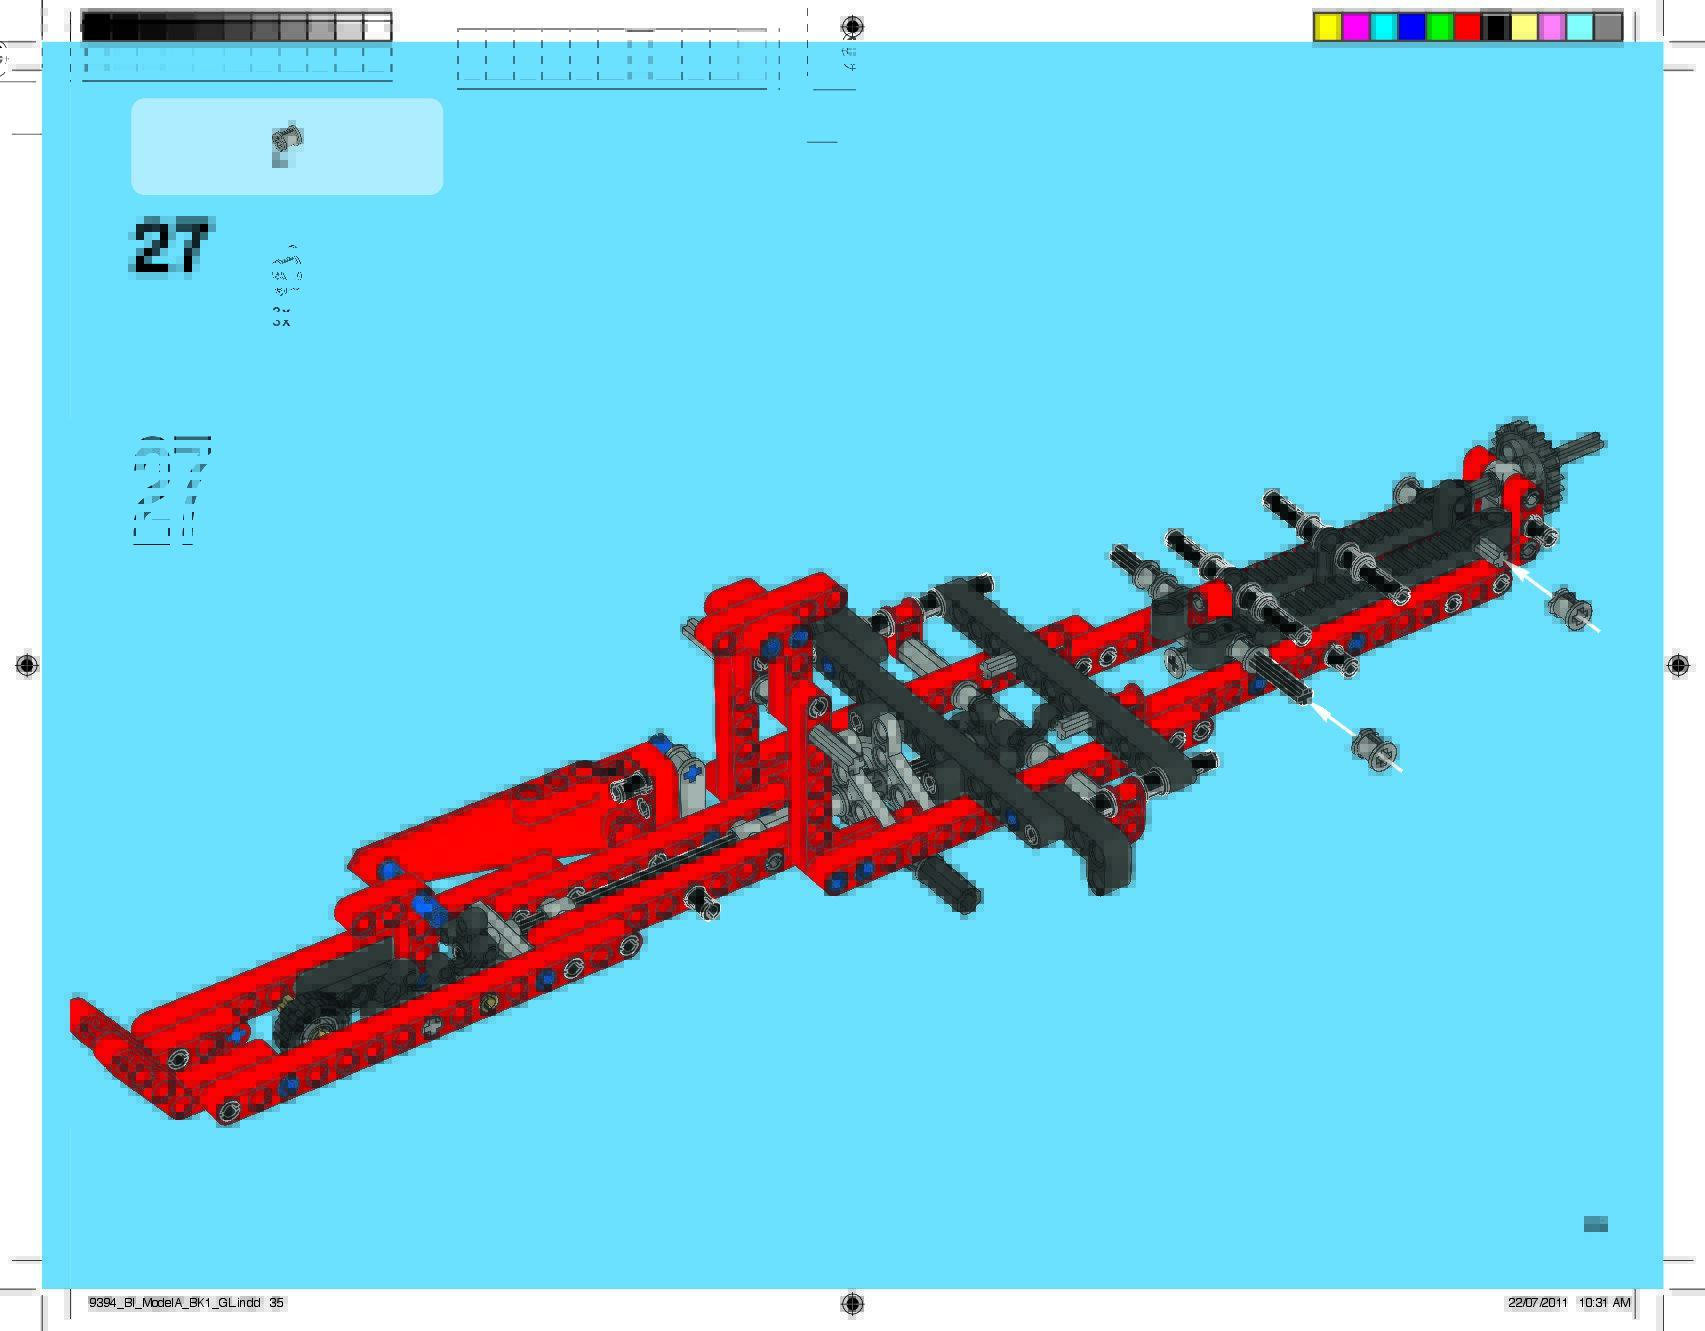Click the black gear at chassis rear
Screen dimensions: 1705x1331
[1527, 453]
